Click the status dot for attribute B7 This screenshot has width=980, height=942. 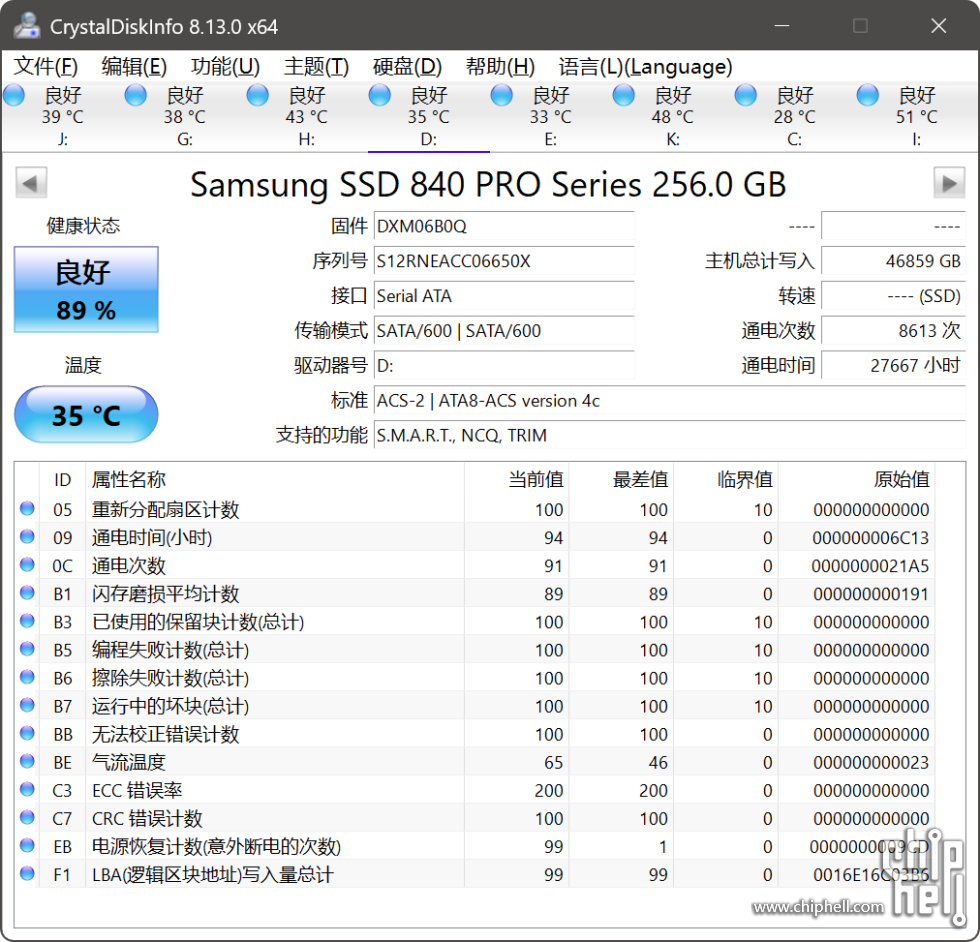[x=27, y=705]
